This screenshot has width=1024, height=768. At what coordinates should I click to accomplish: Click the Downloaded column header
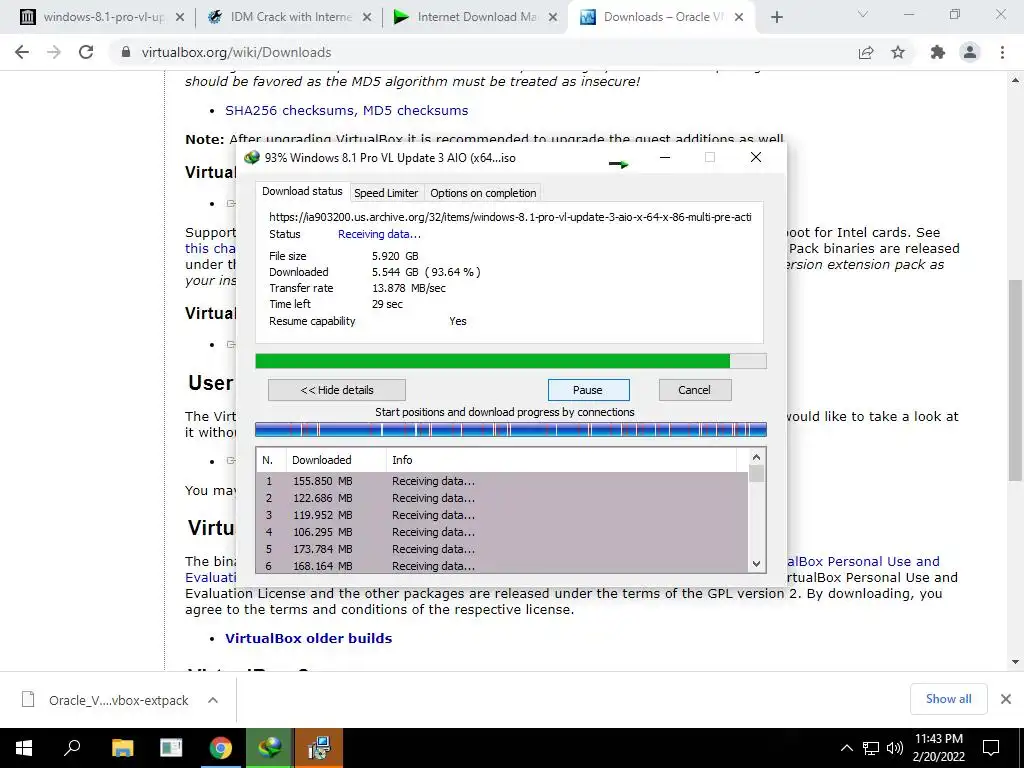(x=336, y=460)
